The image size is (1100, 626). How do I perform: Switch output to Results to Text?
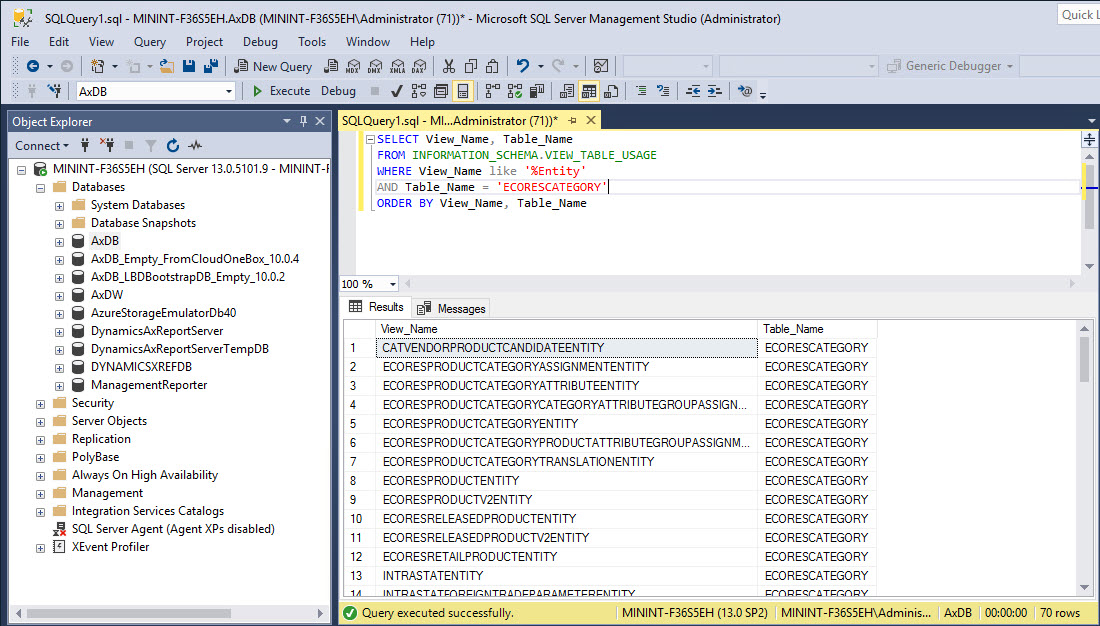click(x=567, y=91)
